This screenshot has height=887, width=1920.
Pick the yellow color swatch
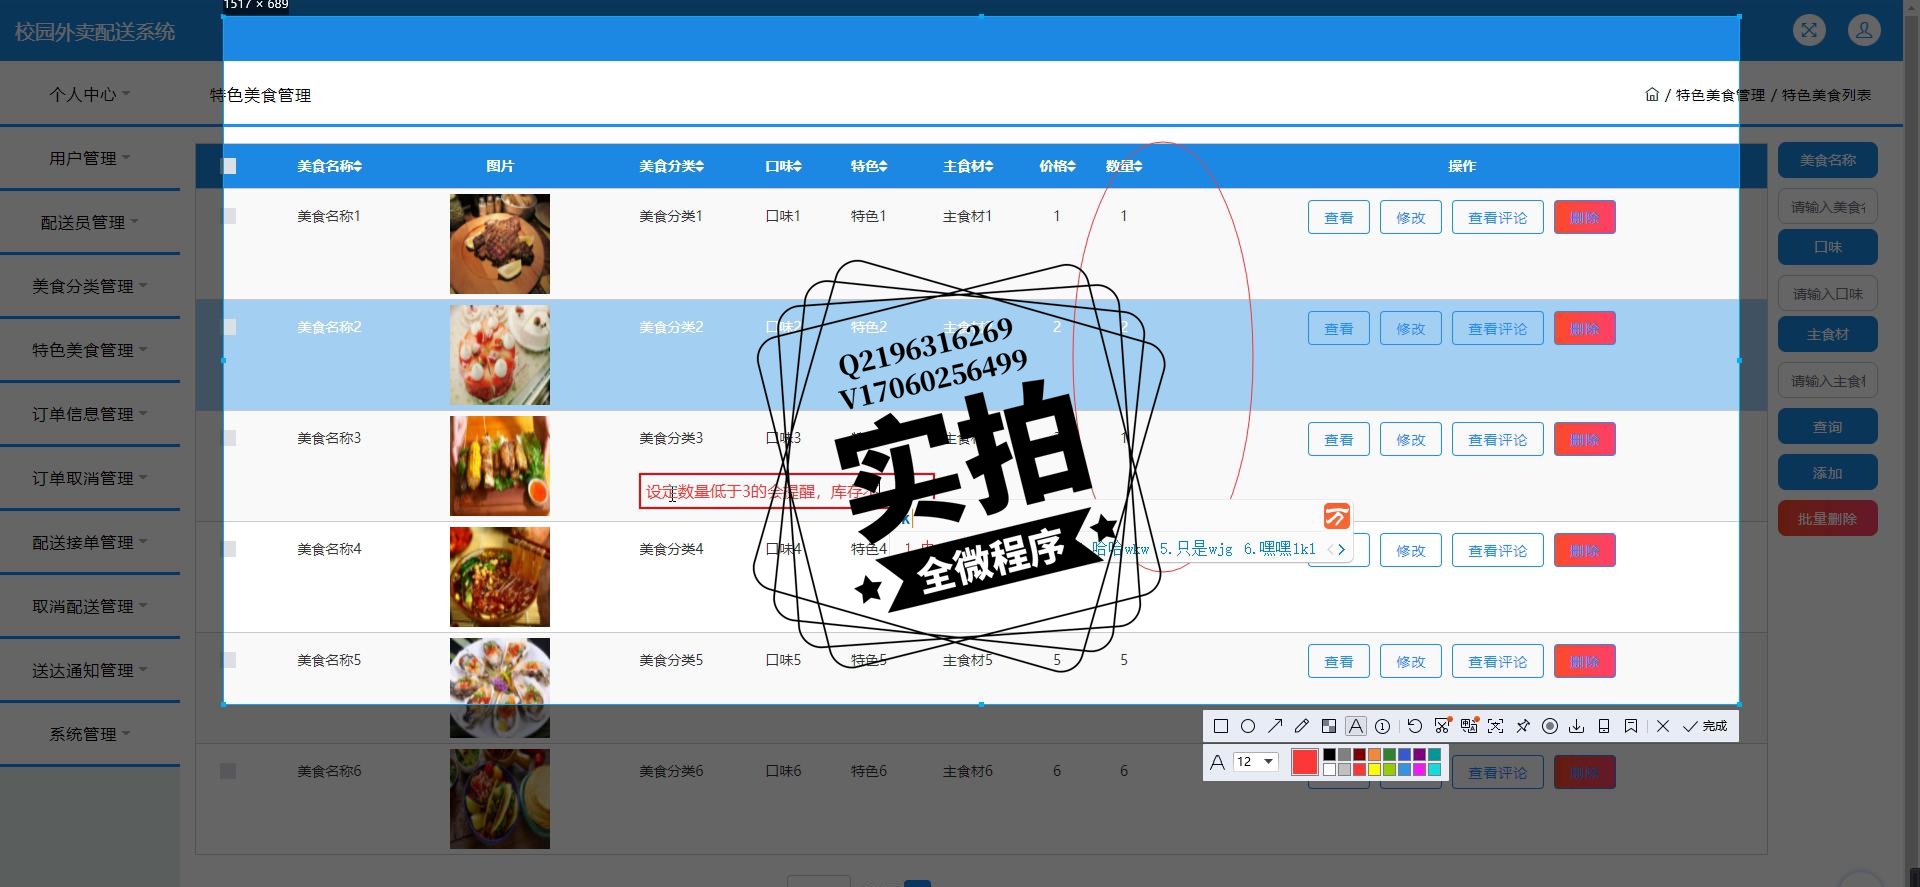pos(1374,770)
